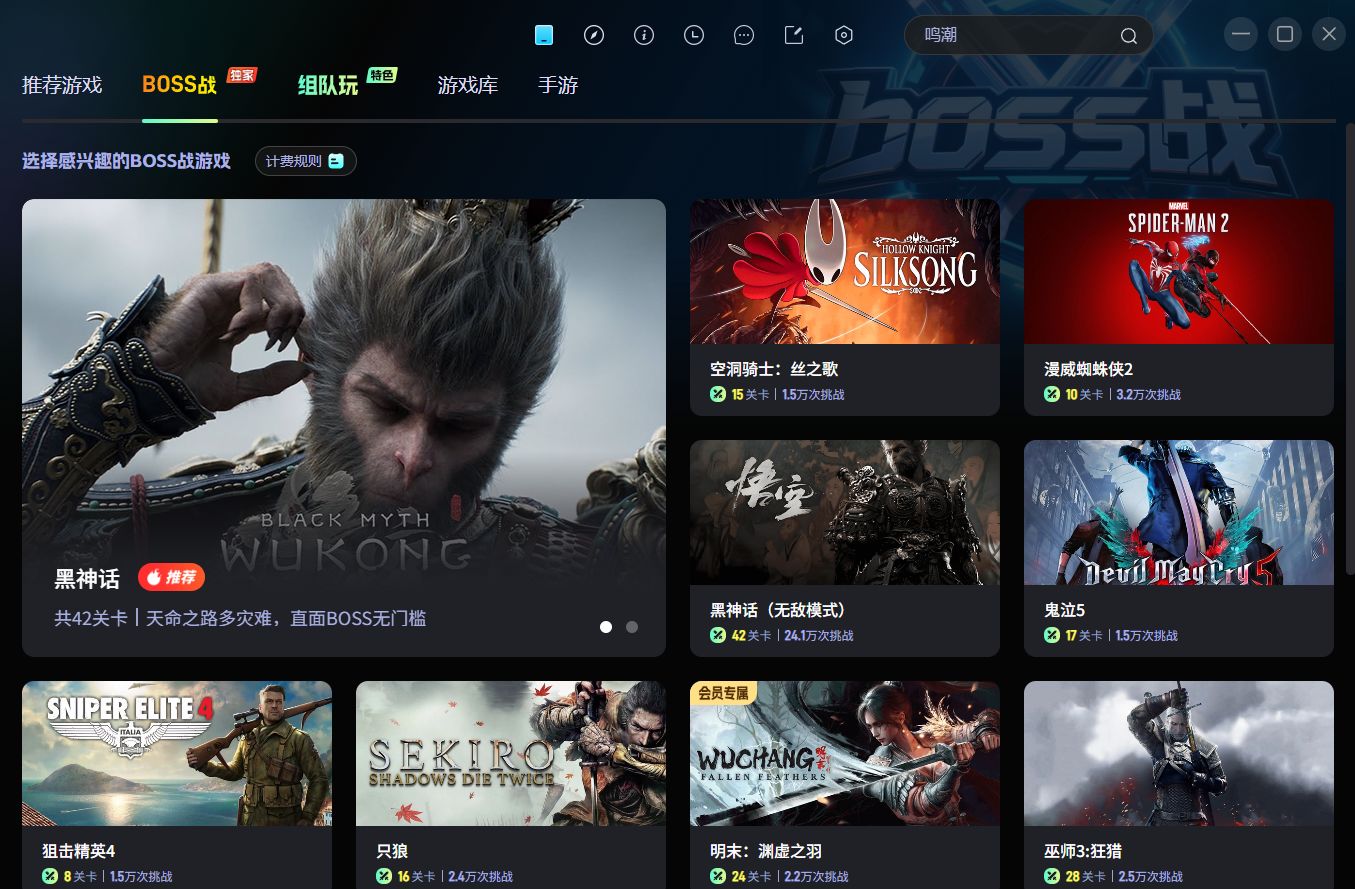Open the 悟空 invincible mode cover image
The width and height of the screenshot is (1355, 889).
845,513
